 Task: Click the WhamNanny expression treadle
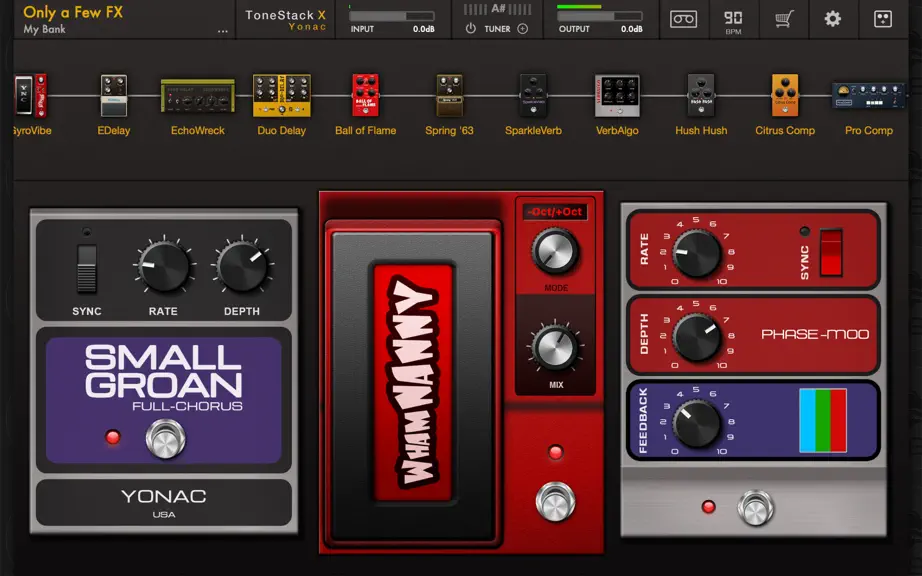[413, 386]
